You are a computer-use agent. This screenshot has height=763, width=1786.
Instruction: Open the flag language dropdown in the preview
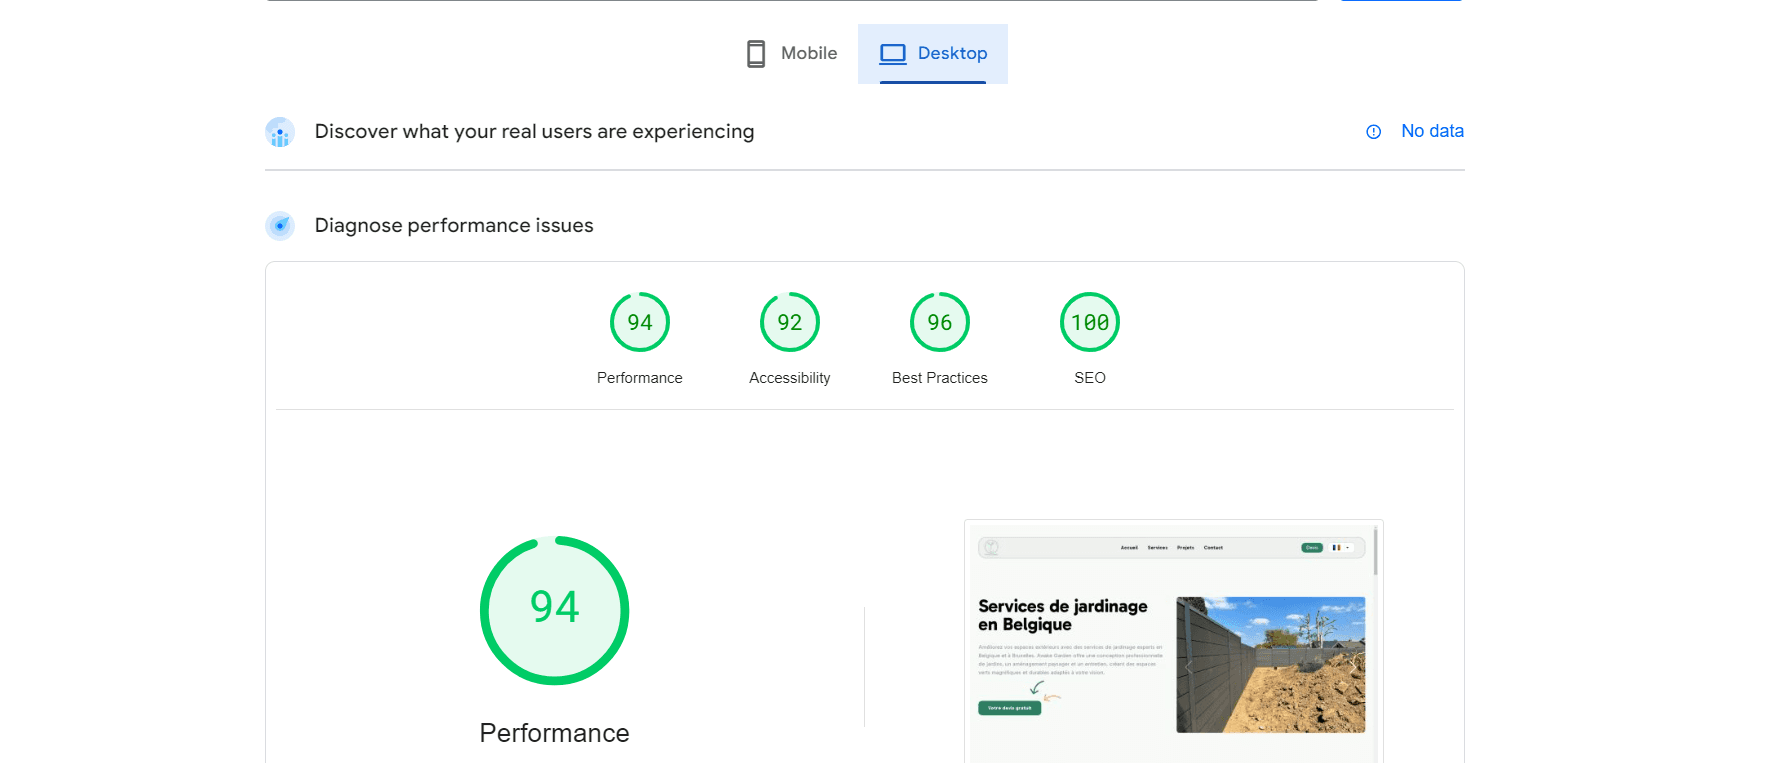(1341, 548)
